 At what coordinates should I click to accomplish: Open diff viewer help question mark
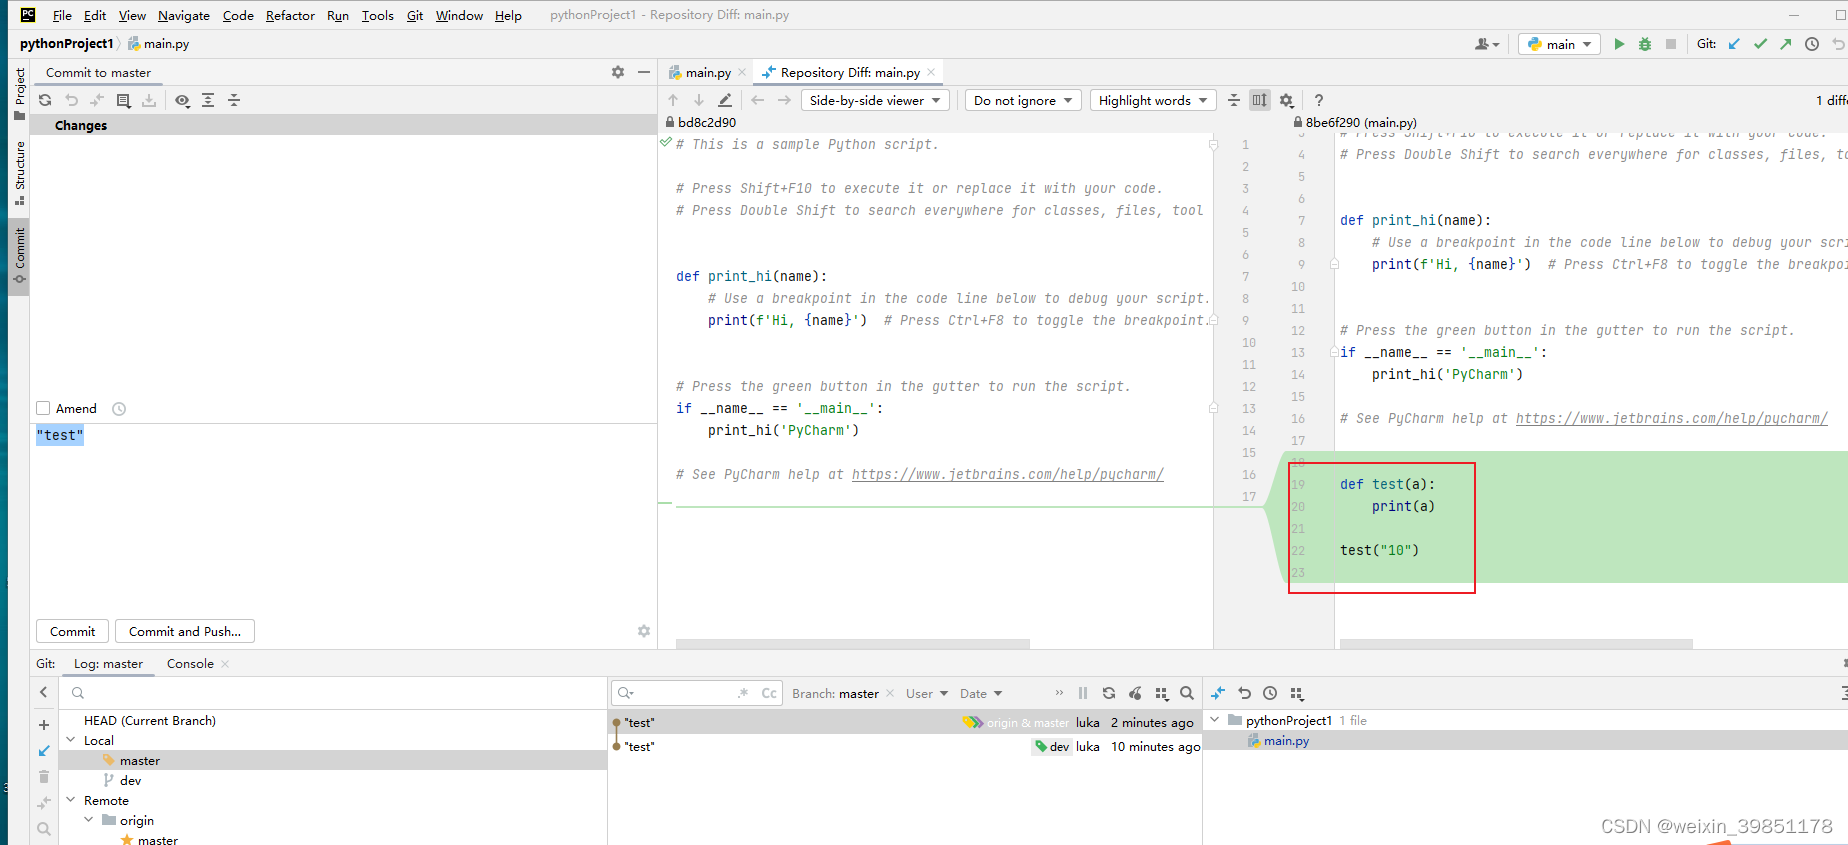[1319, 100]
